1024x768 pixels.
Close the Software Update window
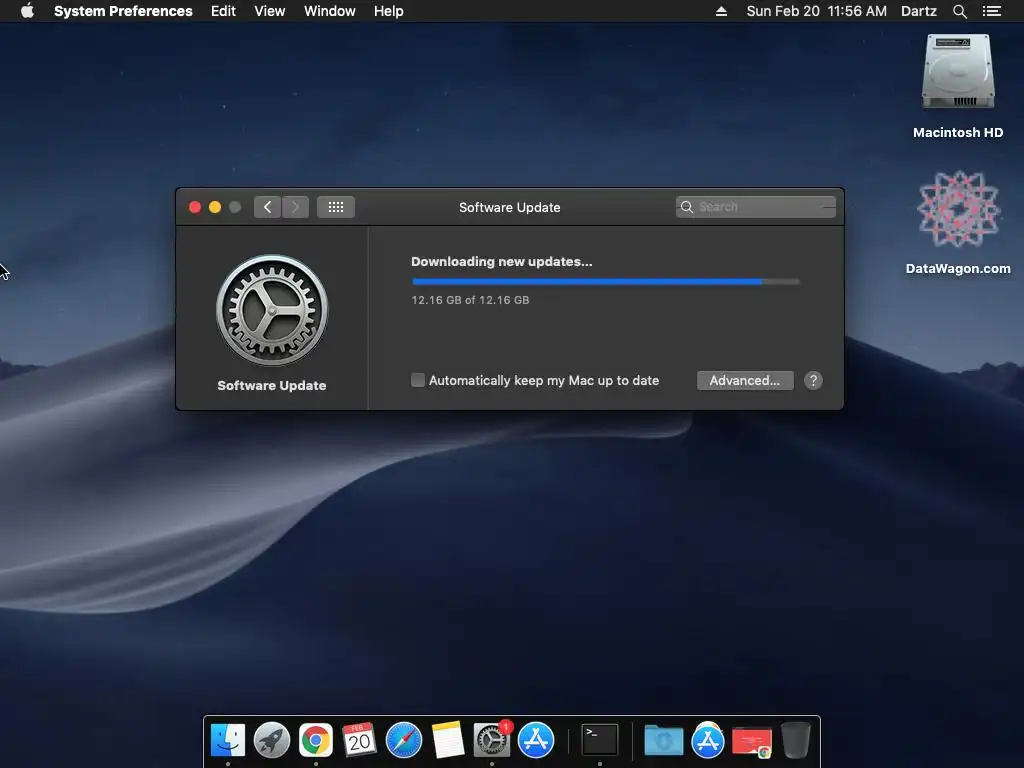(195, 207)
